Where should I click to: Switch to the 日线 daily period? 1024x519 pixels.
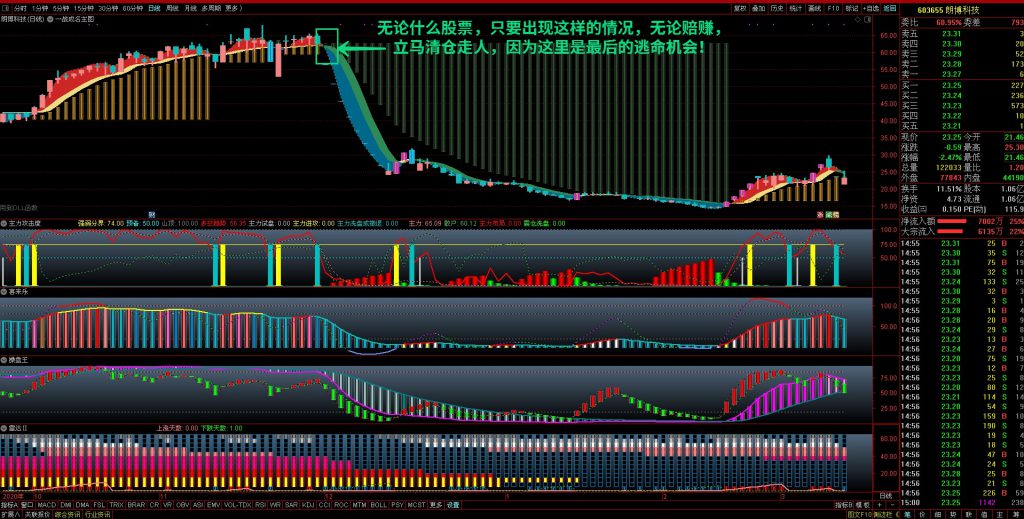(153, 7)
